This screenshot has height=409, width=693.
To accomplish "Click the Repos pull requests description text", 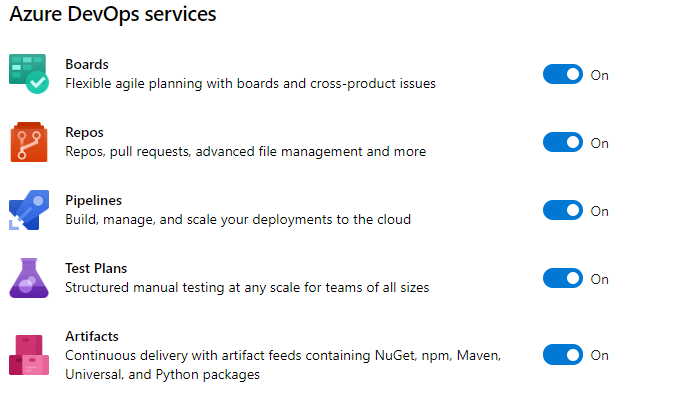I will (x=245, y=152).
